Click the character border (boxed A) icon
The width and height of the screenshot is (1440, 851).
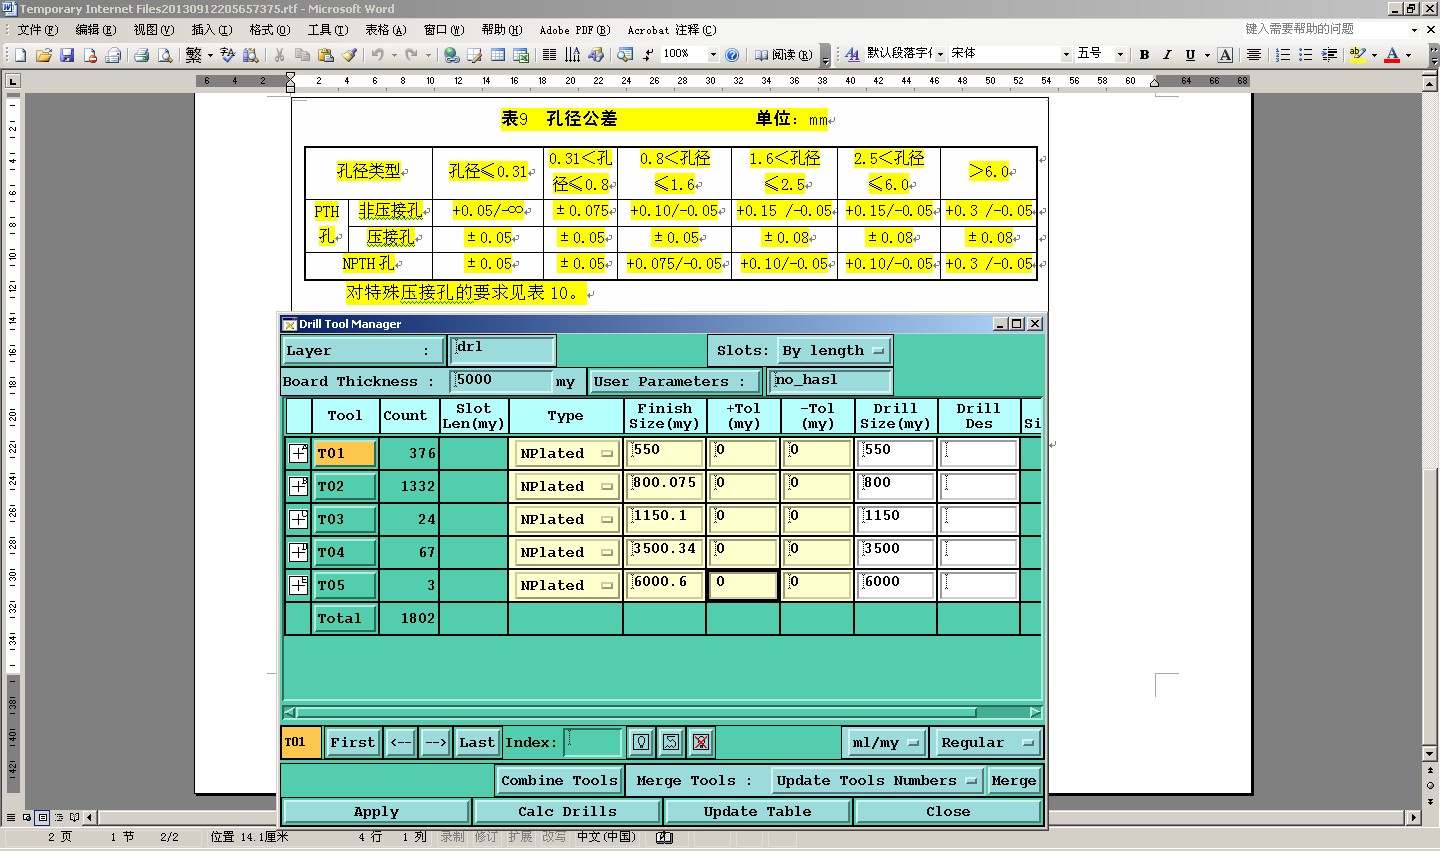coord(1224,55)
